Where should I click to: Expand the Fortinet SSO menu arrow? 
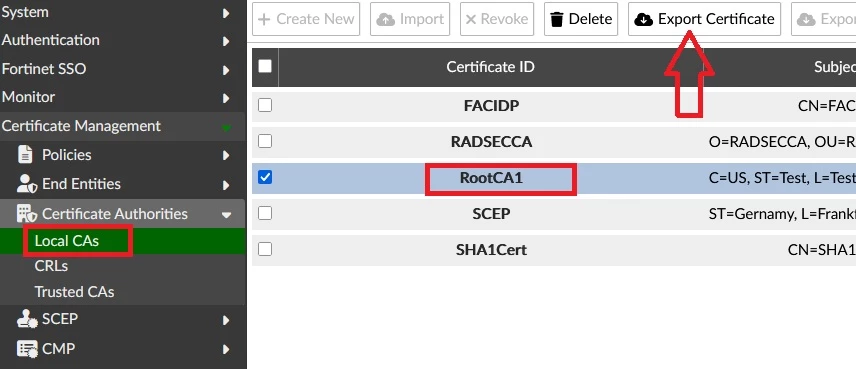click(x=226, y=70)
